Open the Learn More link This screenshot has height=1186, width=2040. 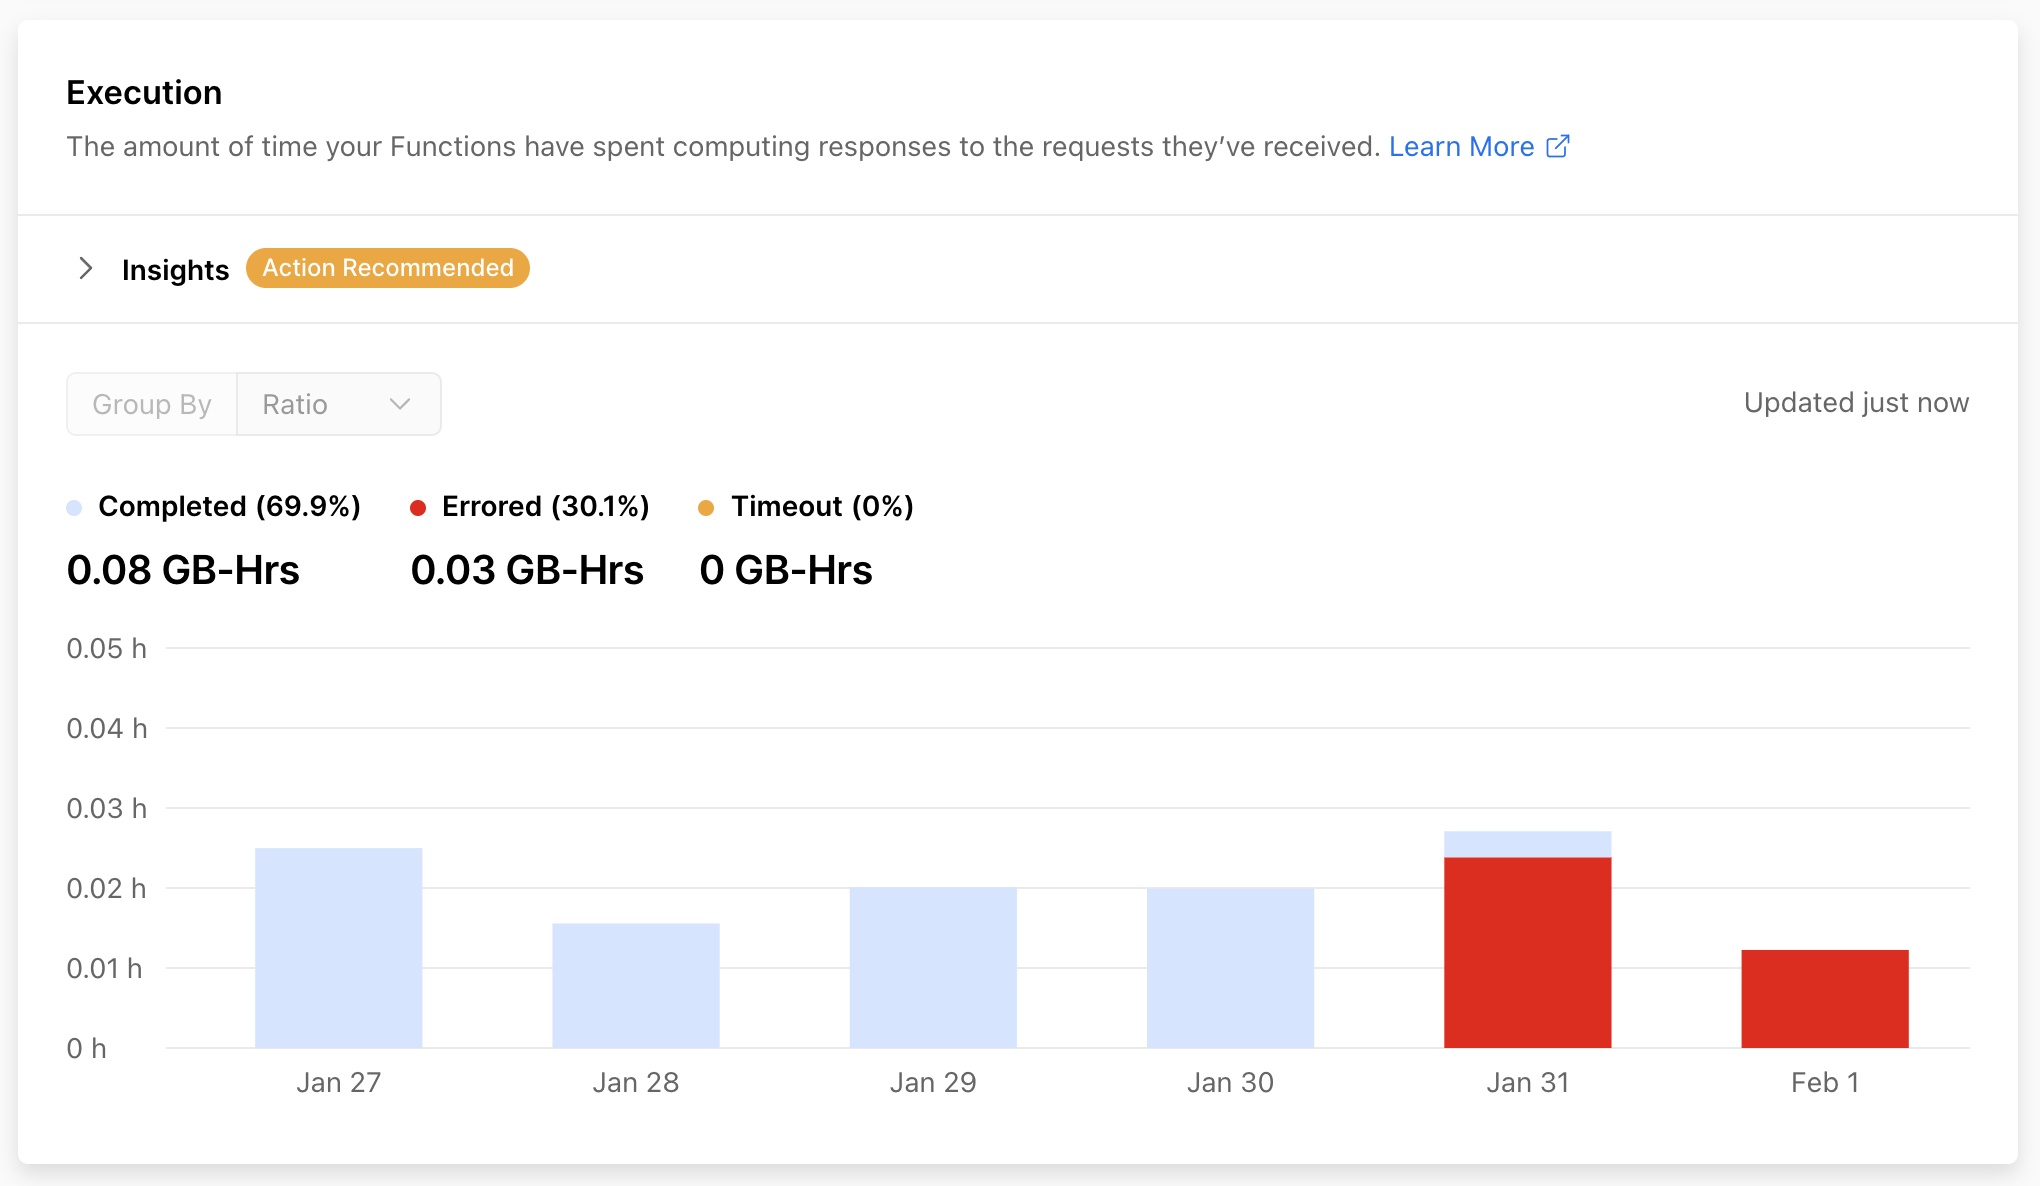tap(1461, 147)
